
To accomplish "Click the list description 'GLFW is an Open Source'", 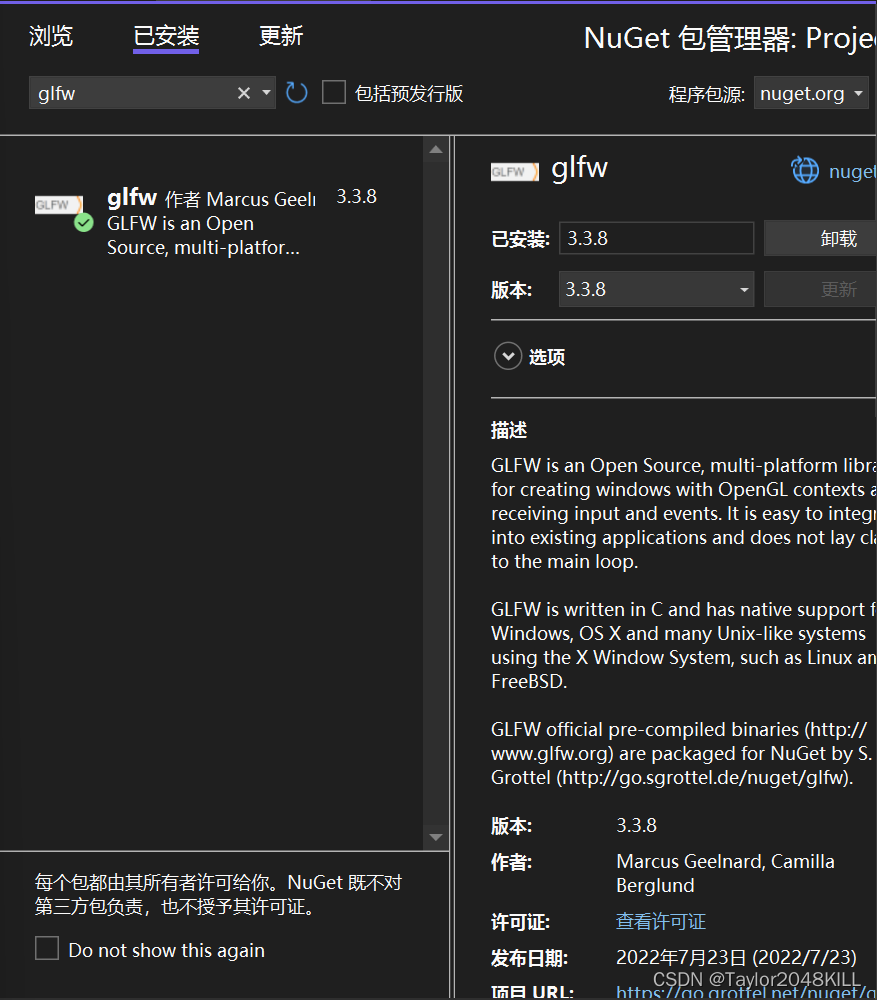I will (203, 235).
